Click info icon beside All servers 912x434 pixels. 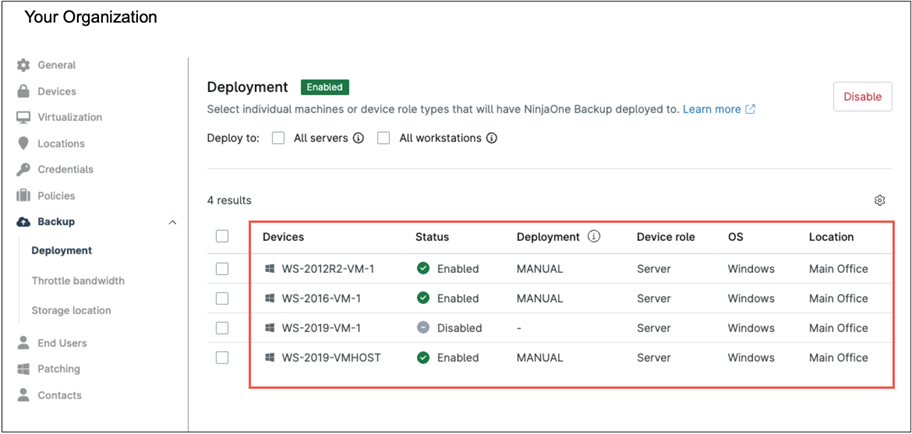coord(357,138)
